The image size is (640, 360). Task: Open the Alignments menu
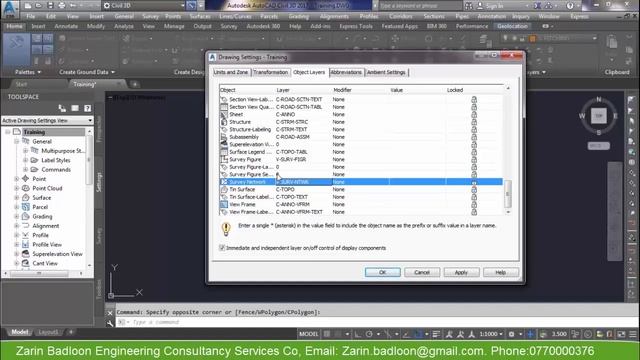point(334,16)
